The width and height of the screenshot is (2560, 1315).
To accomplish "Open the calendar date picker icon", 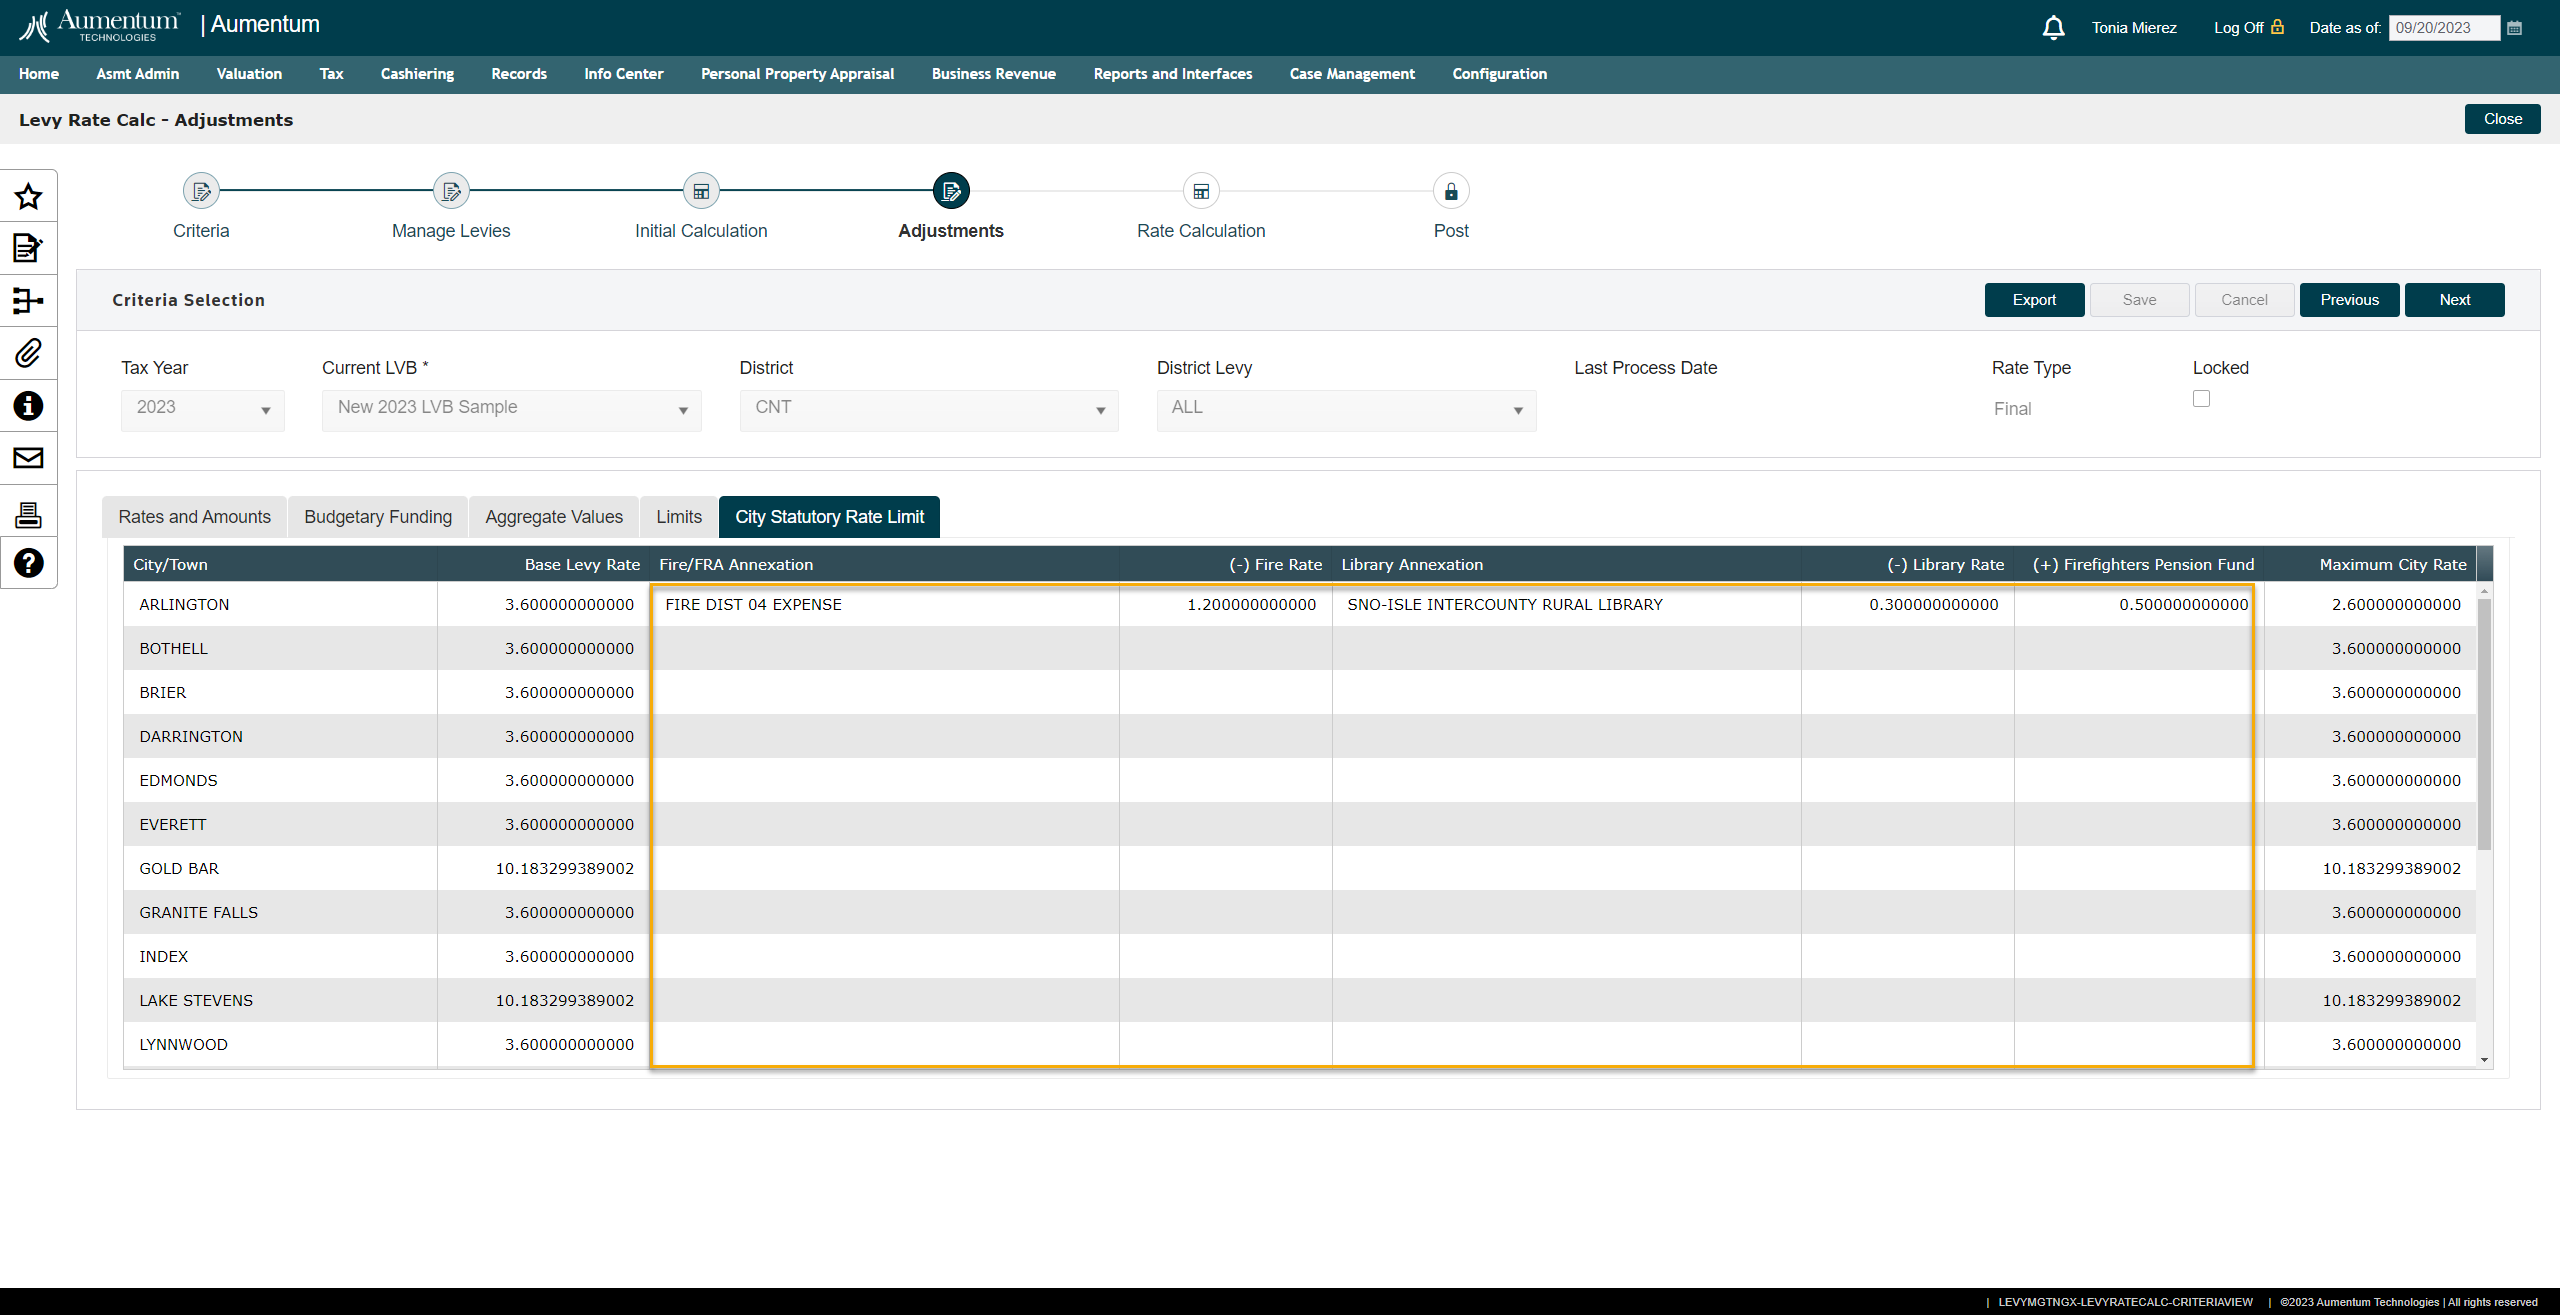I will pos(2515,28).
